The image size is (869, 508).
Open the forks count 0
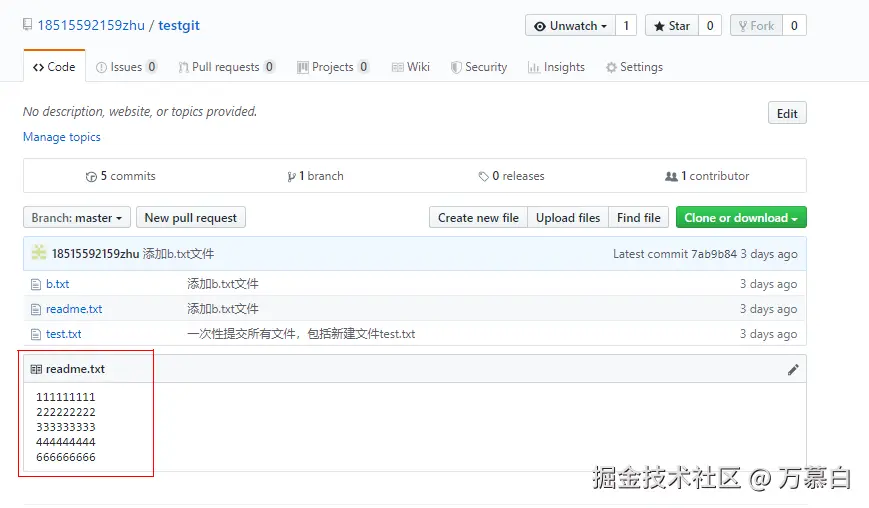coord(794,25)
